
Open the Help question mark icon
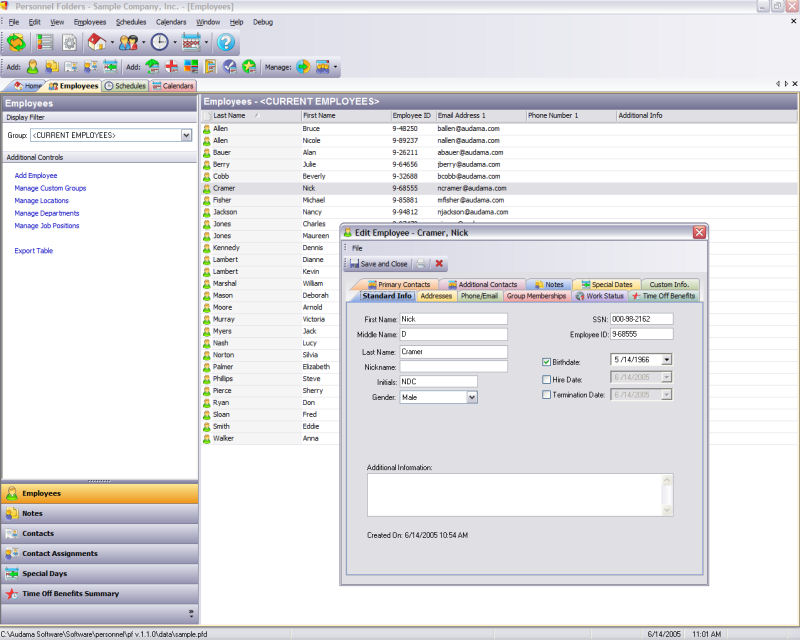[x=226, y=42]
